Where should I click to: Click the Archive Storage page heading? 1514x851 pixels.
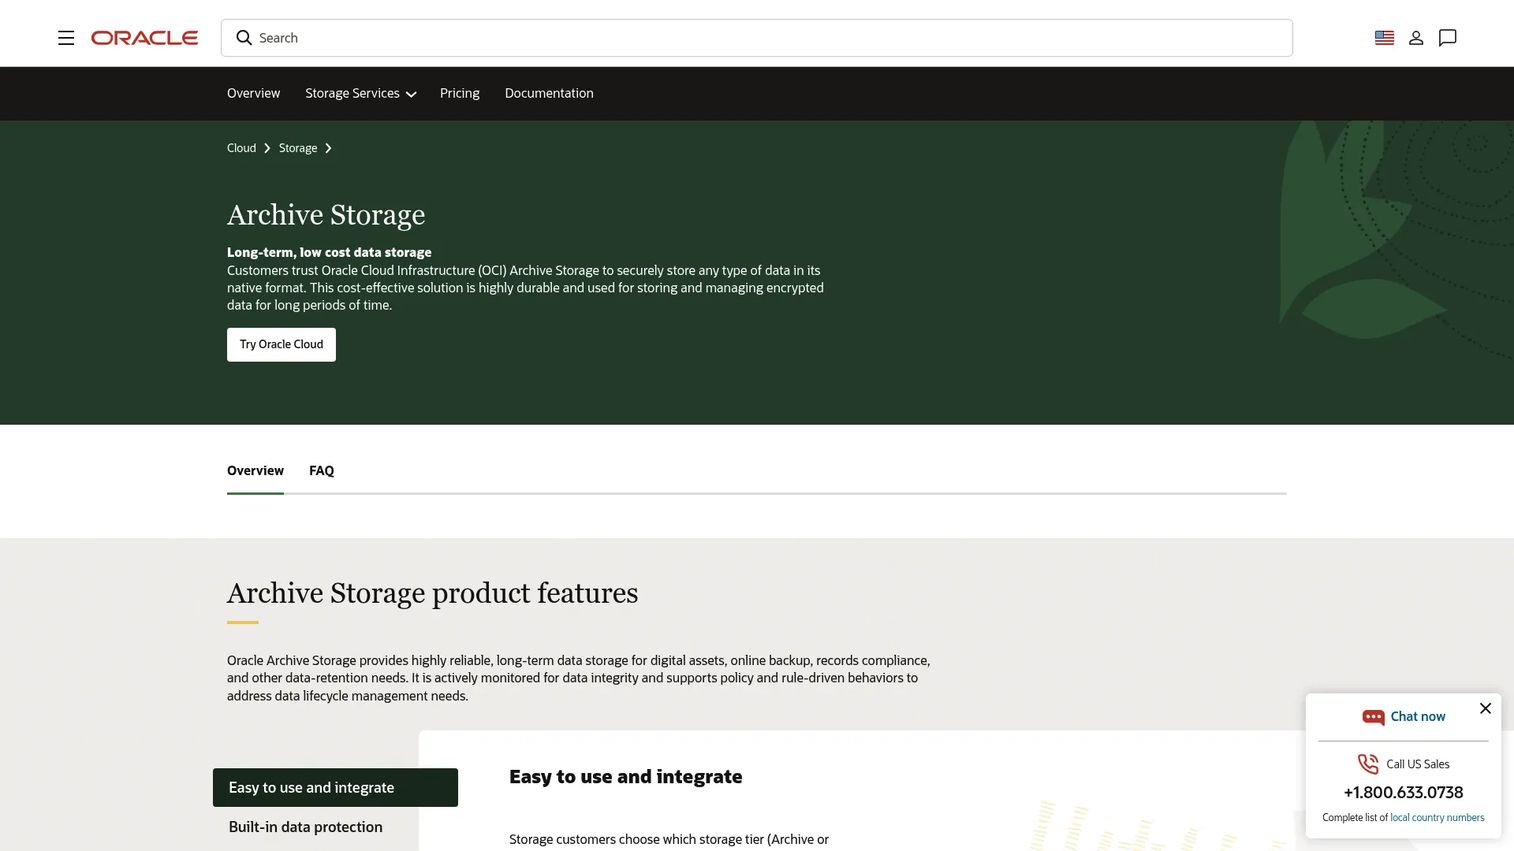click(x=326, y=215)
